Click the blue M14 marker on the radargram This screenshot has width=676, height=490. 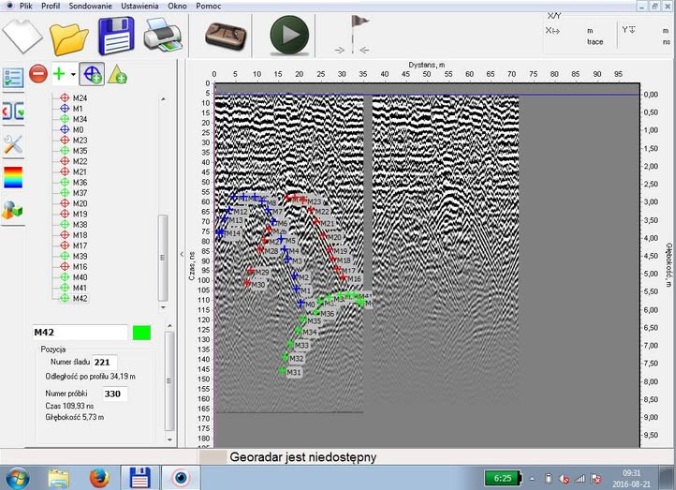click(x=220, y=233)
